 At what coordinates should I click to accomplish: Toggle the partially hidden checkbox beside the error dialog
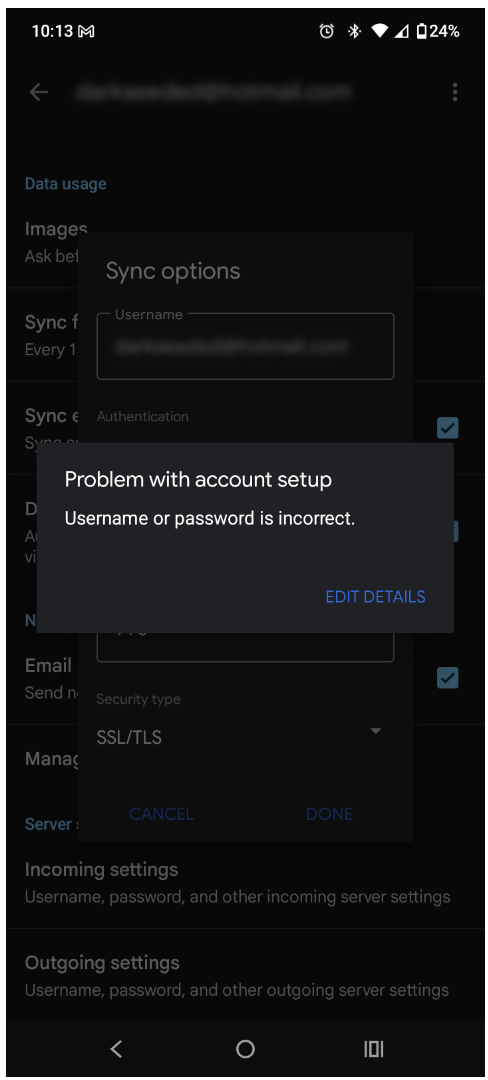click(x=455, y=531)
